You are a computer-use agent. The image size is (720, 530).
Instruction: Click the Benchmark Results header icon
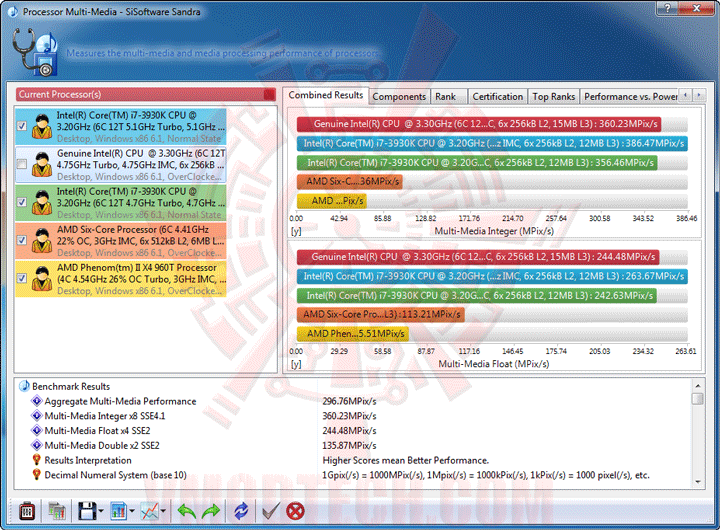(x=24, y=386)
